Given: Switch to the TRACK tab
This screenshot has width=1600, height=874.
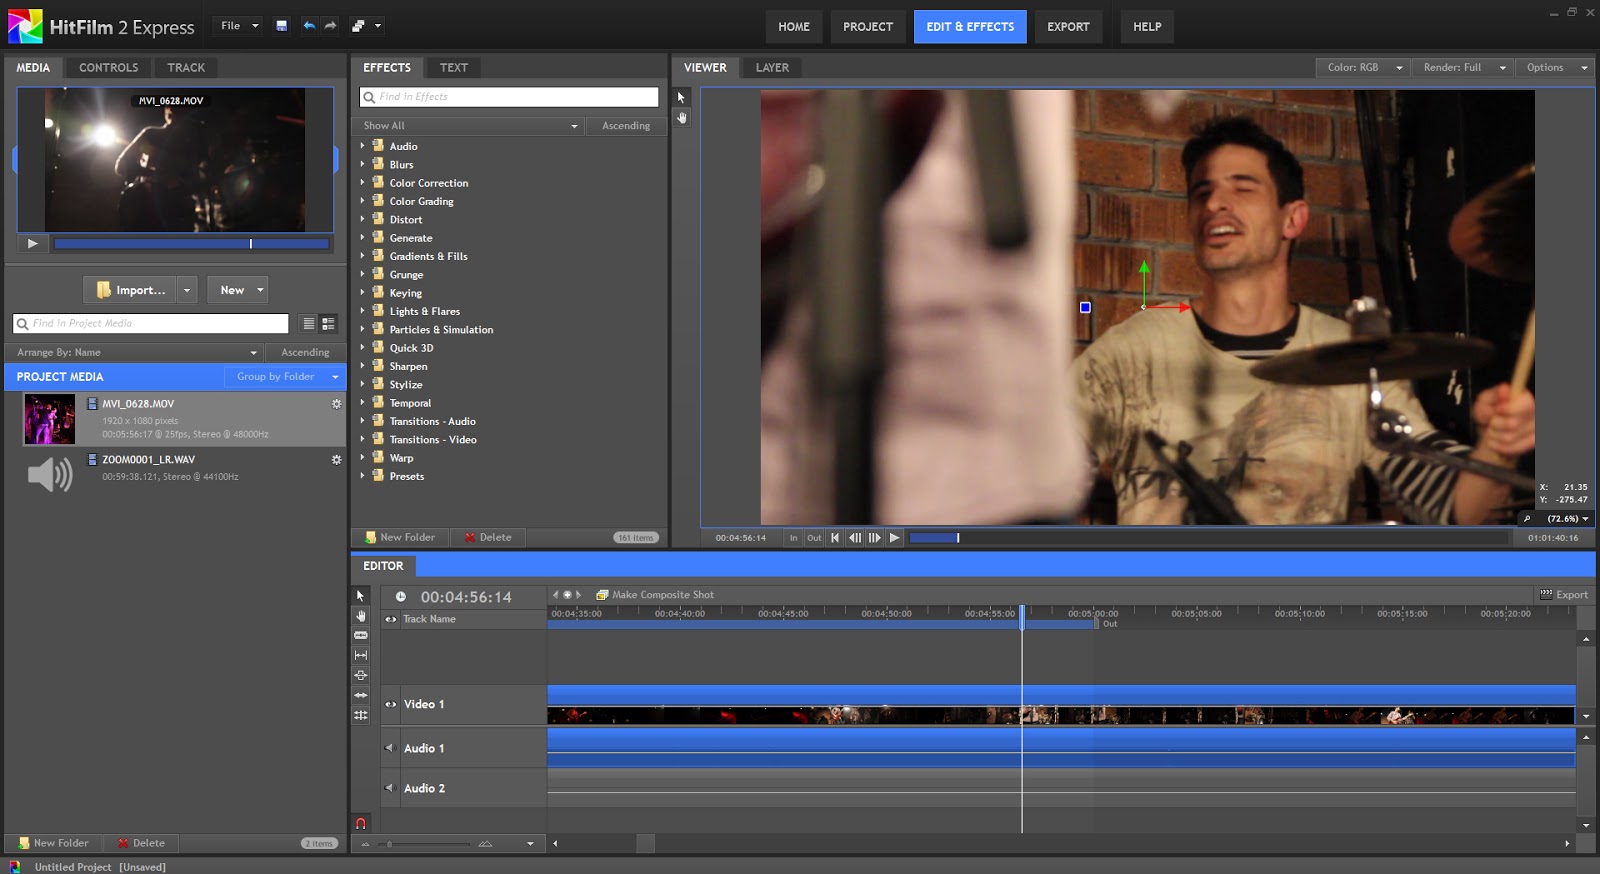Looking at the screenshot, I should click(x=186, y=68).
